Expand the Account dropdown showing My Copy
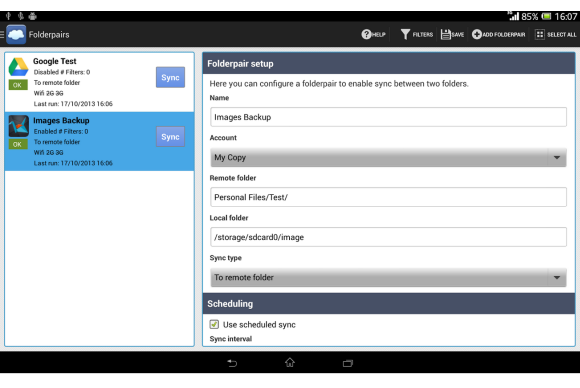 388,158
